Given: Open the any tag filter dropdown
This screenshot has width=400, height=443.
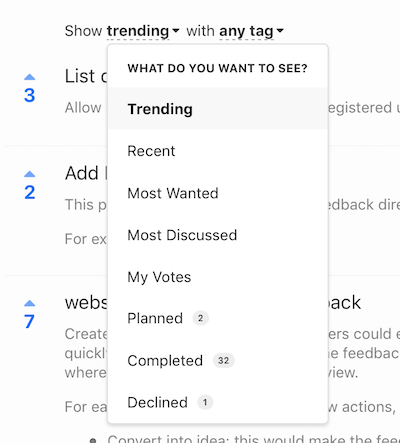Looking at the screenshot, I should coord(246,31).
